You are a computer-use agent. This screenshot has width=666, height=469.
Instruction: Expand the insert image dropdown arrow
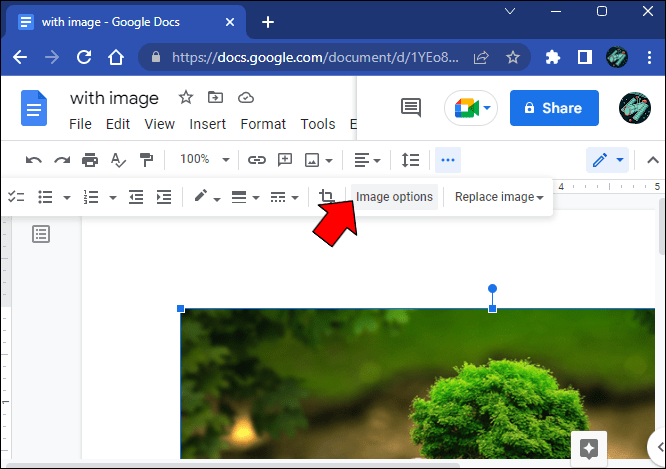tap(329, 161)
